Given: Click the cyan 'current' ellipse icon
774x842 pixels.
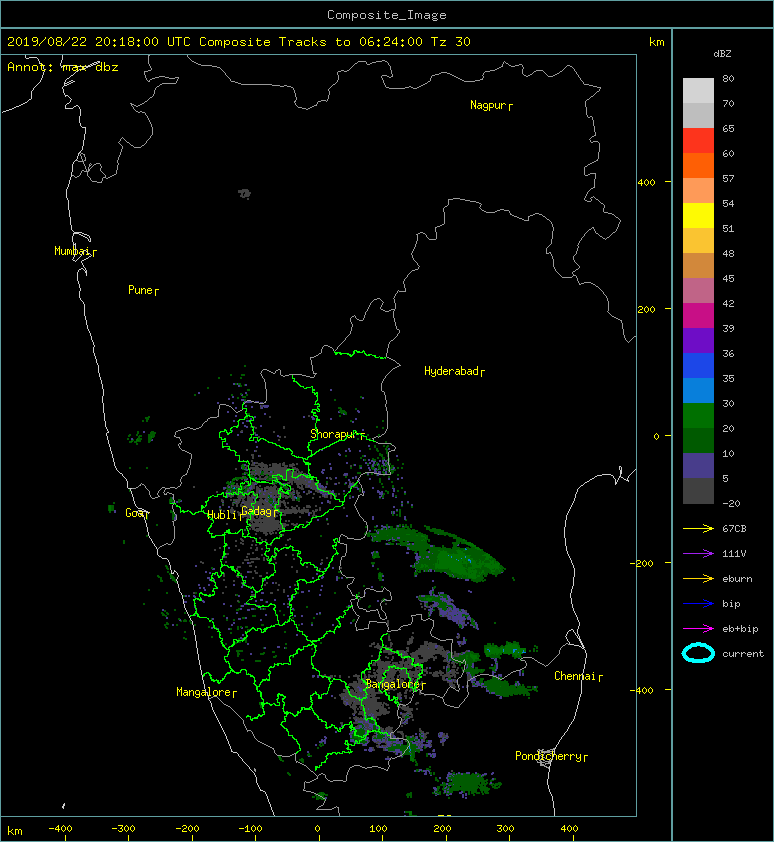Looking at the screenshot, I should click(x=698, y=653).
